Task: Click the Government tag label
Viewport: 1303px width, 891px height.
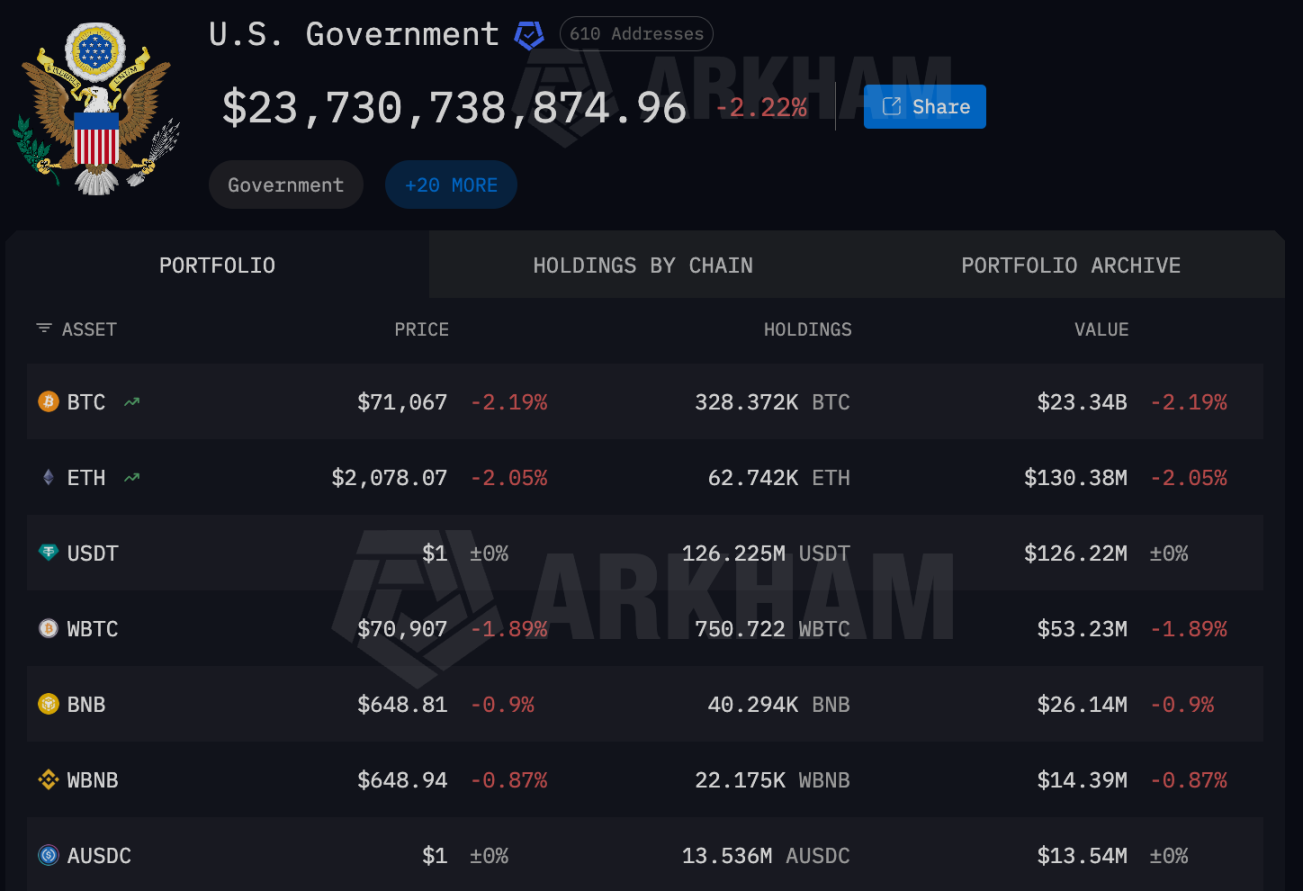Action: point(285,185)
